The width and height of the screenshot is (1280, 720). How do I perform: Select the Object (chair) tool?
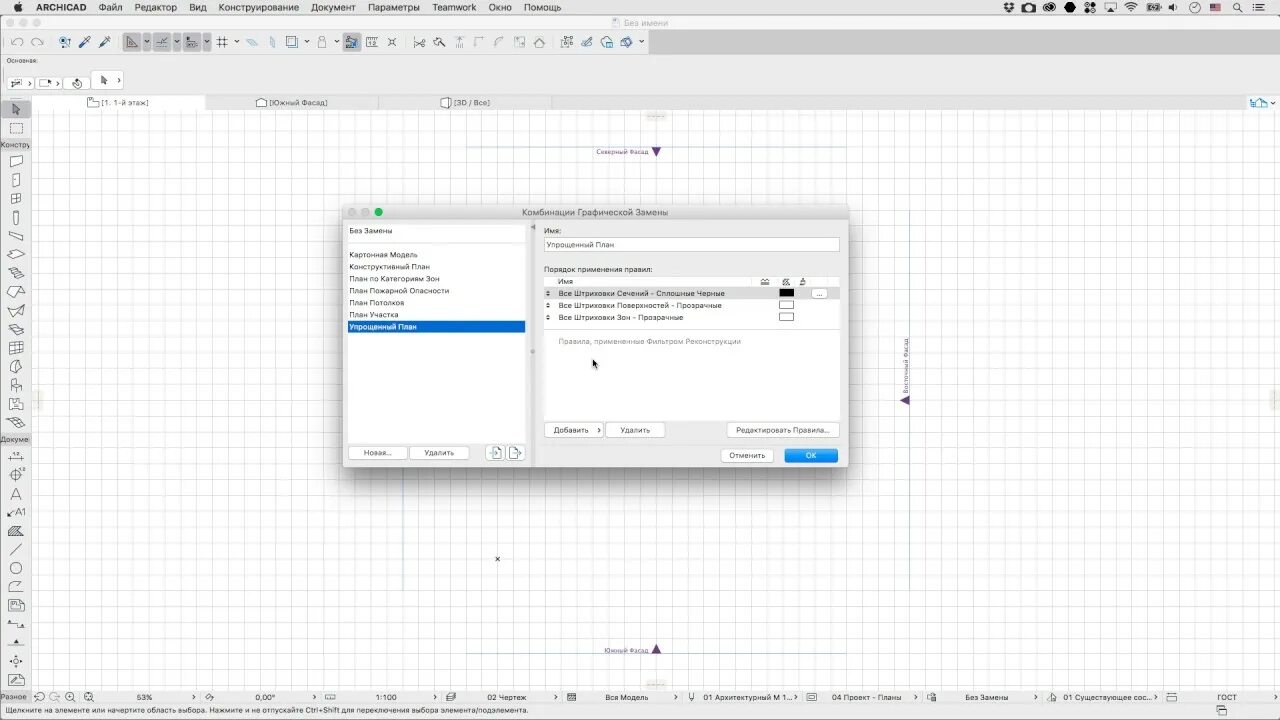(x=16, y=385)
